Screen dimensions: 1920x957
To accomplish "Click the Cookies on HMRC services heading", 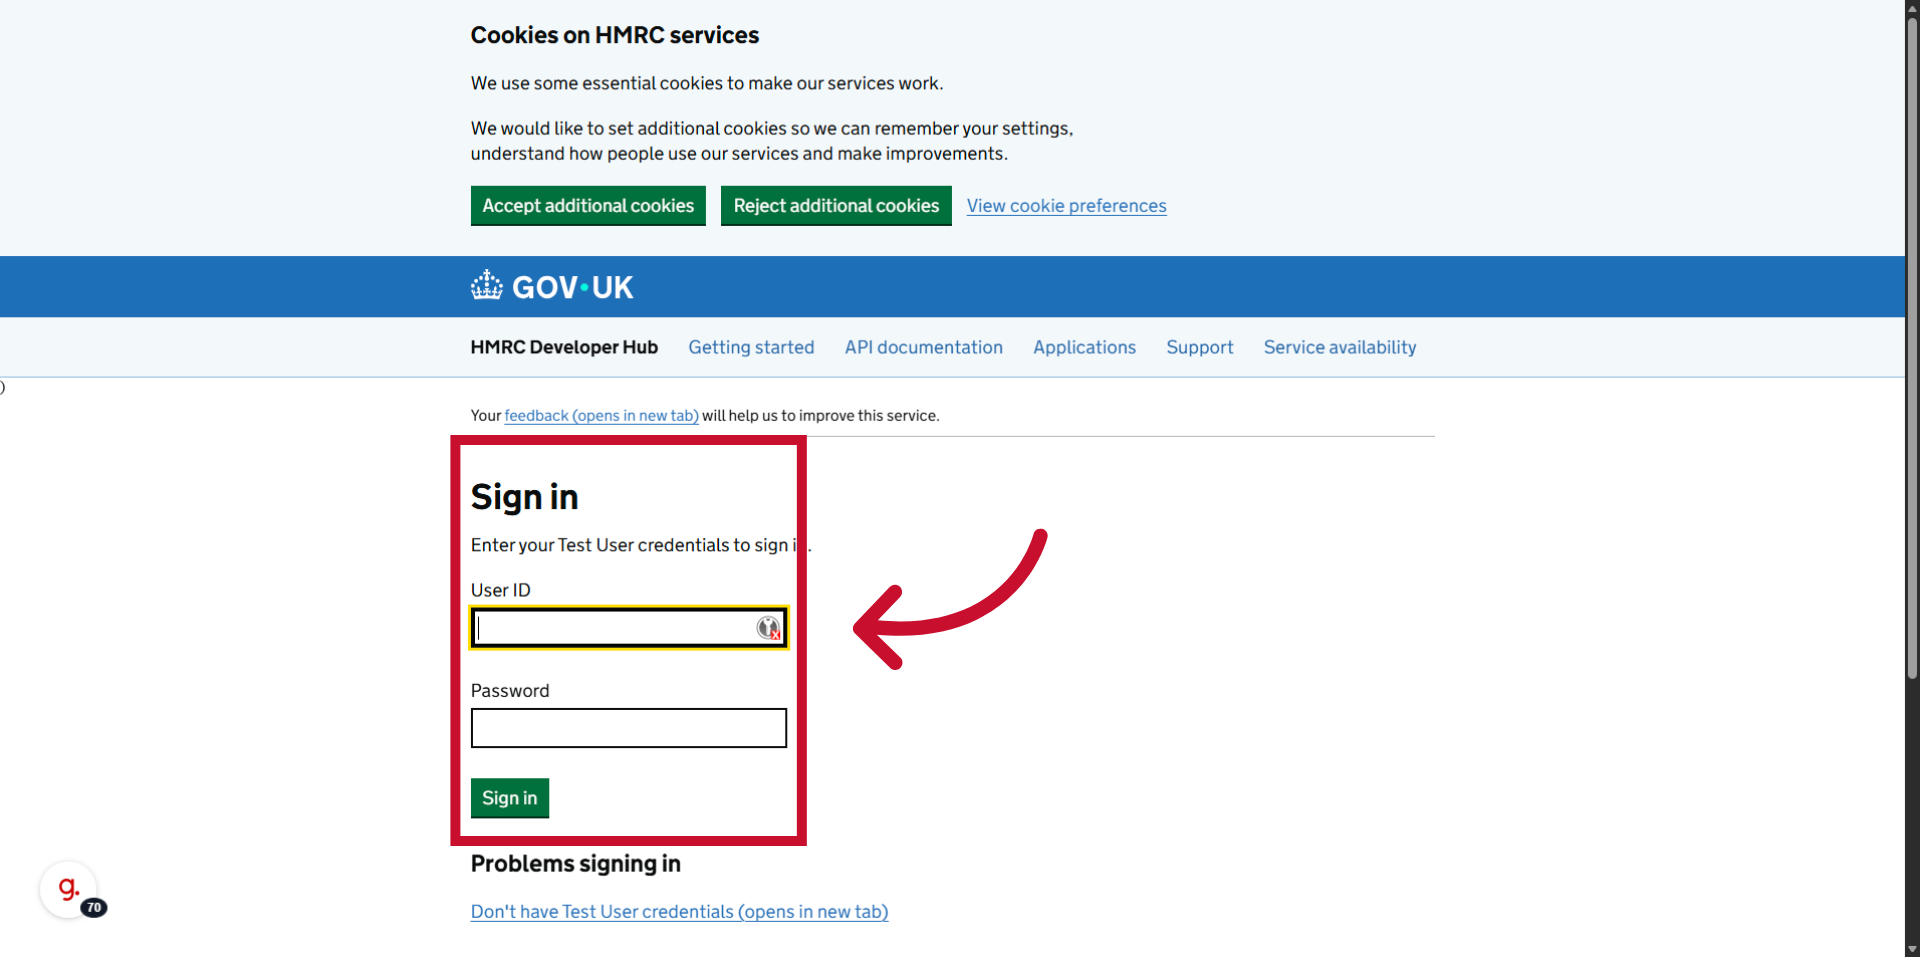I will pos(615,35).
